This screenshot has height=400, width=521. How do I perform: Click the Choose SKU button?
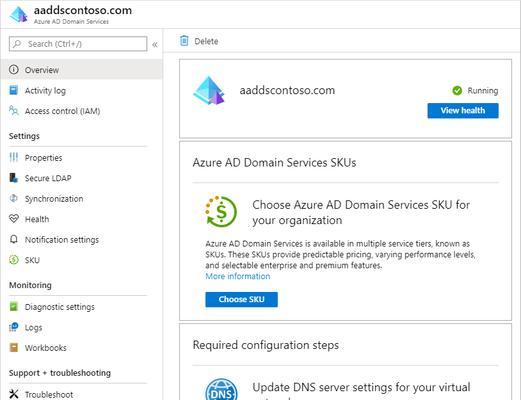(241, 299)
